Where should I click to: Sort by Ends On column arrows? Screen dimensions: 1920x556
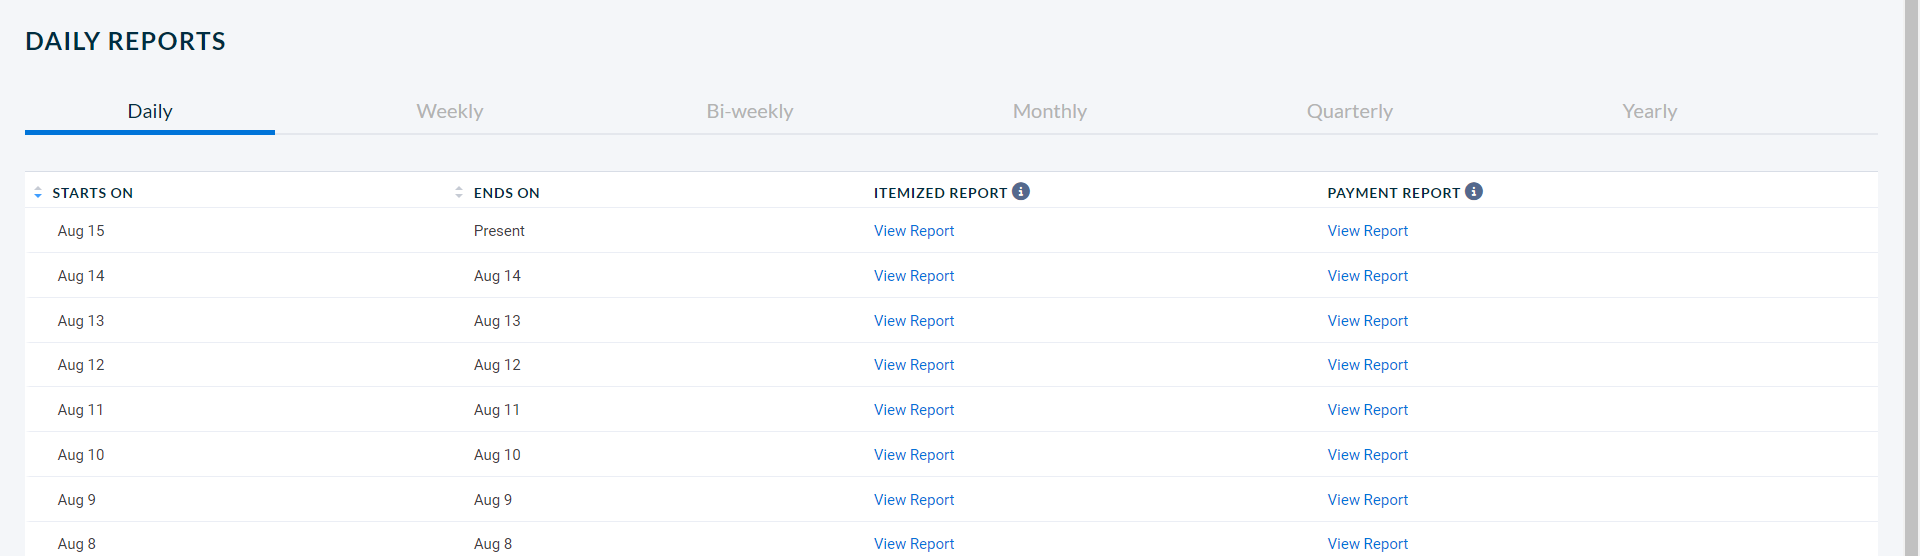click(459, 193)
